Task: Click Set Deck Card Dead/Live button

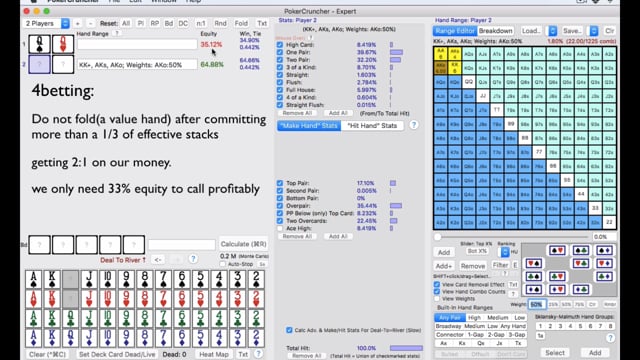Action: tap(117, 354)
